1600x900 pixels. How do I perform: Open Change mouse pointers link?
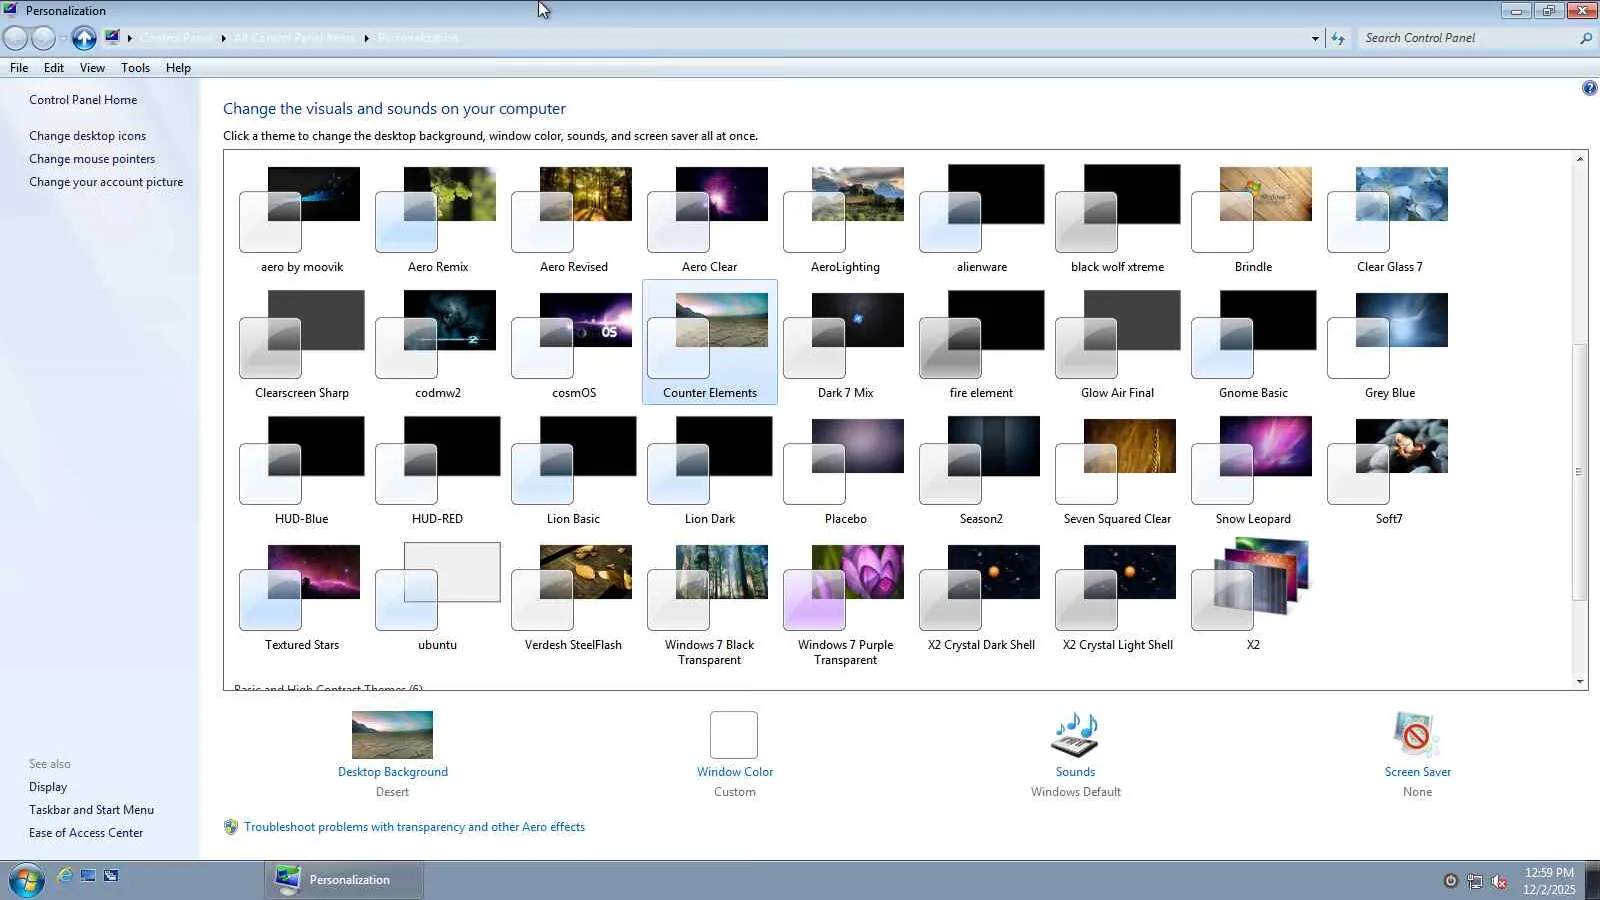[92, 159]
